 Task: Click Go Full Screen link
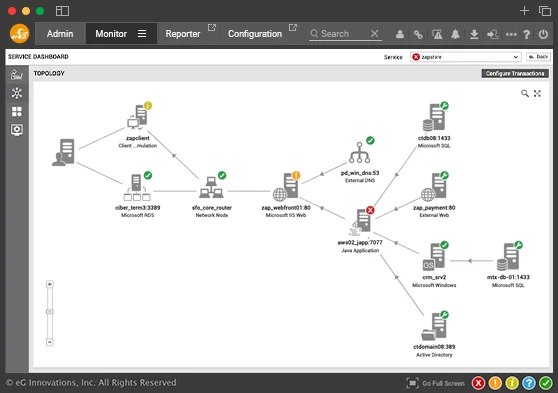[x=436, y=383]
